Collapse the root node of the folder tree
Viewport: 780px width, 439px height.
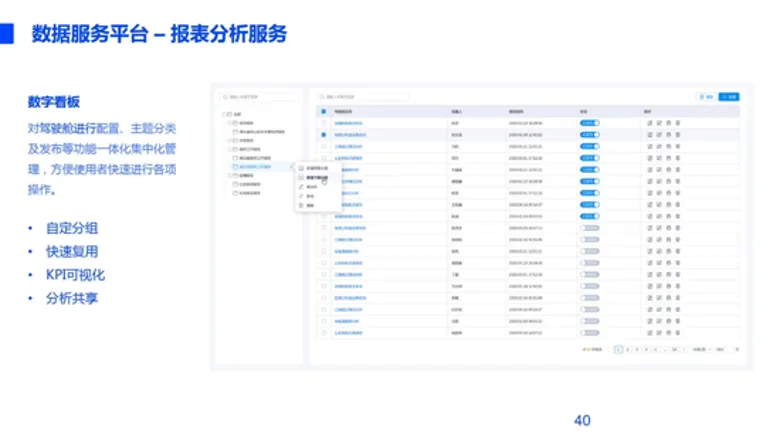(x=224, y=114)
